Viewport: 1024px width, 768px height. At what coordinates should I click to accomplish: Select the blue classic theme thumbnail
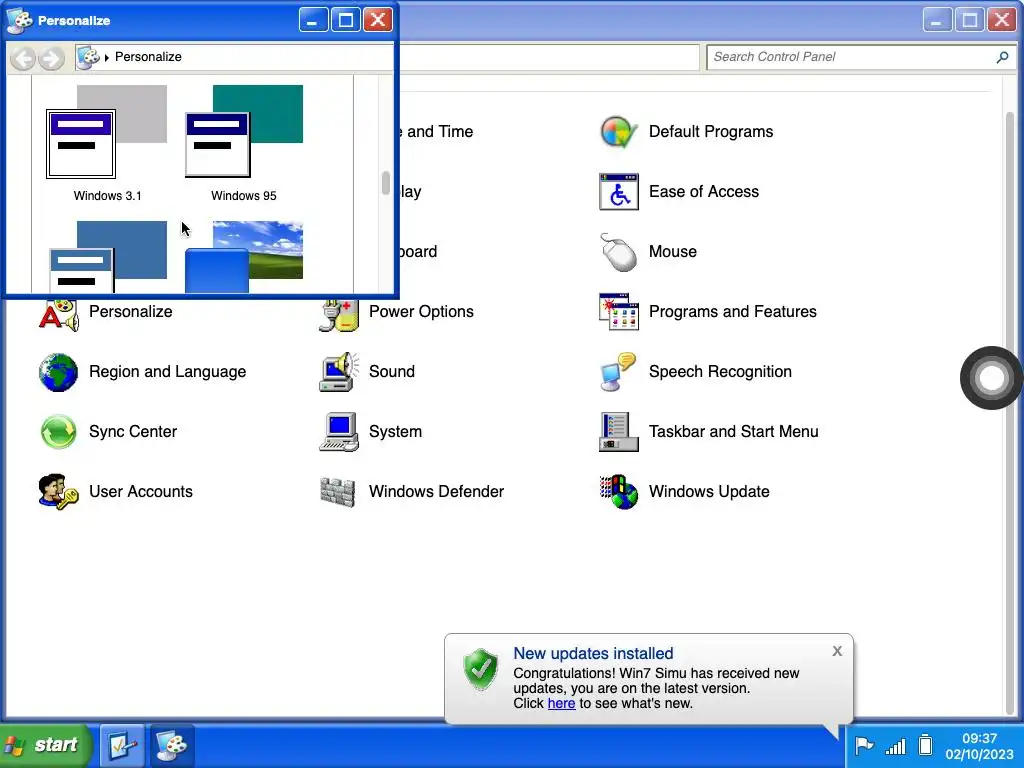click(108, 257)
